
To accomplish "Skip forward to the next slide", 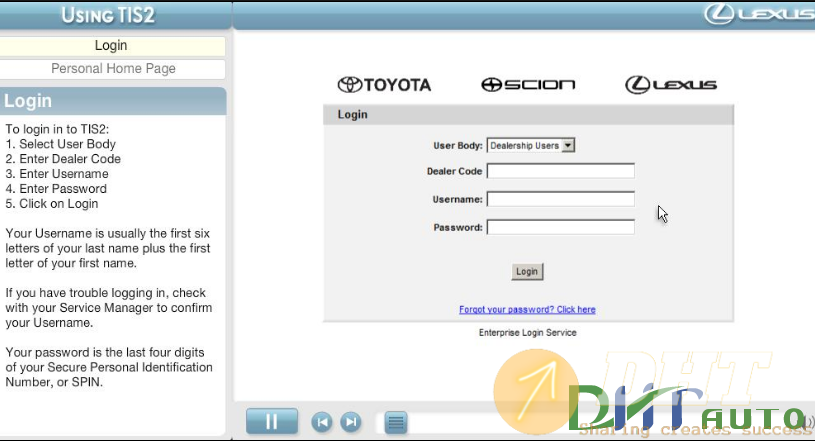I will tap(351, 422).
